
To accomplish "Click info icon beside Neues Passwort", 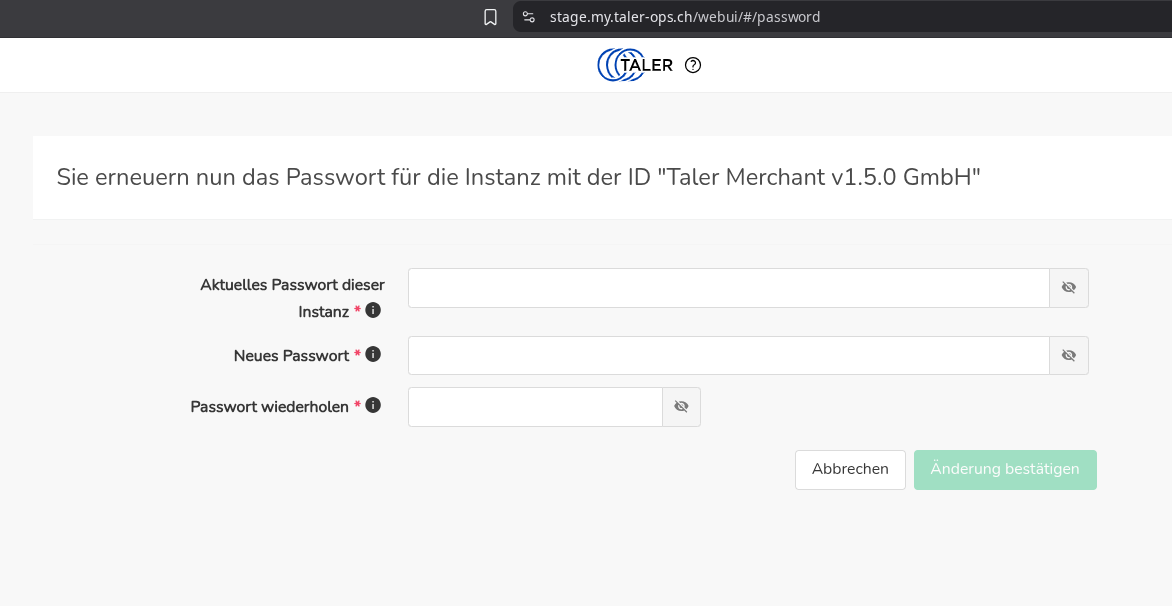I will [x=373, y=354].
